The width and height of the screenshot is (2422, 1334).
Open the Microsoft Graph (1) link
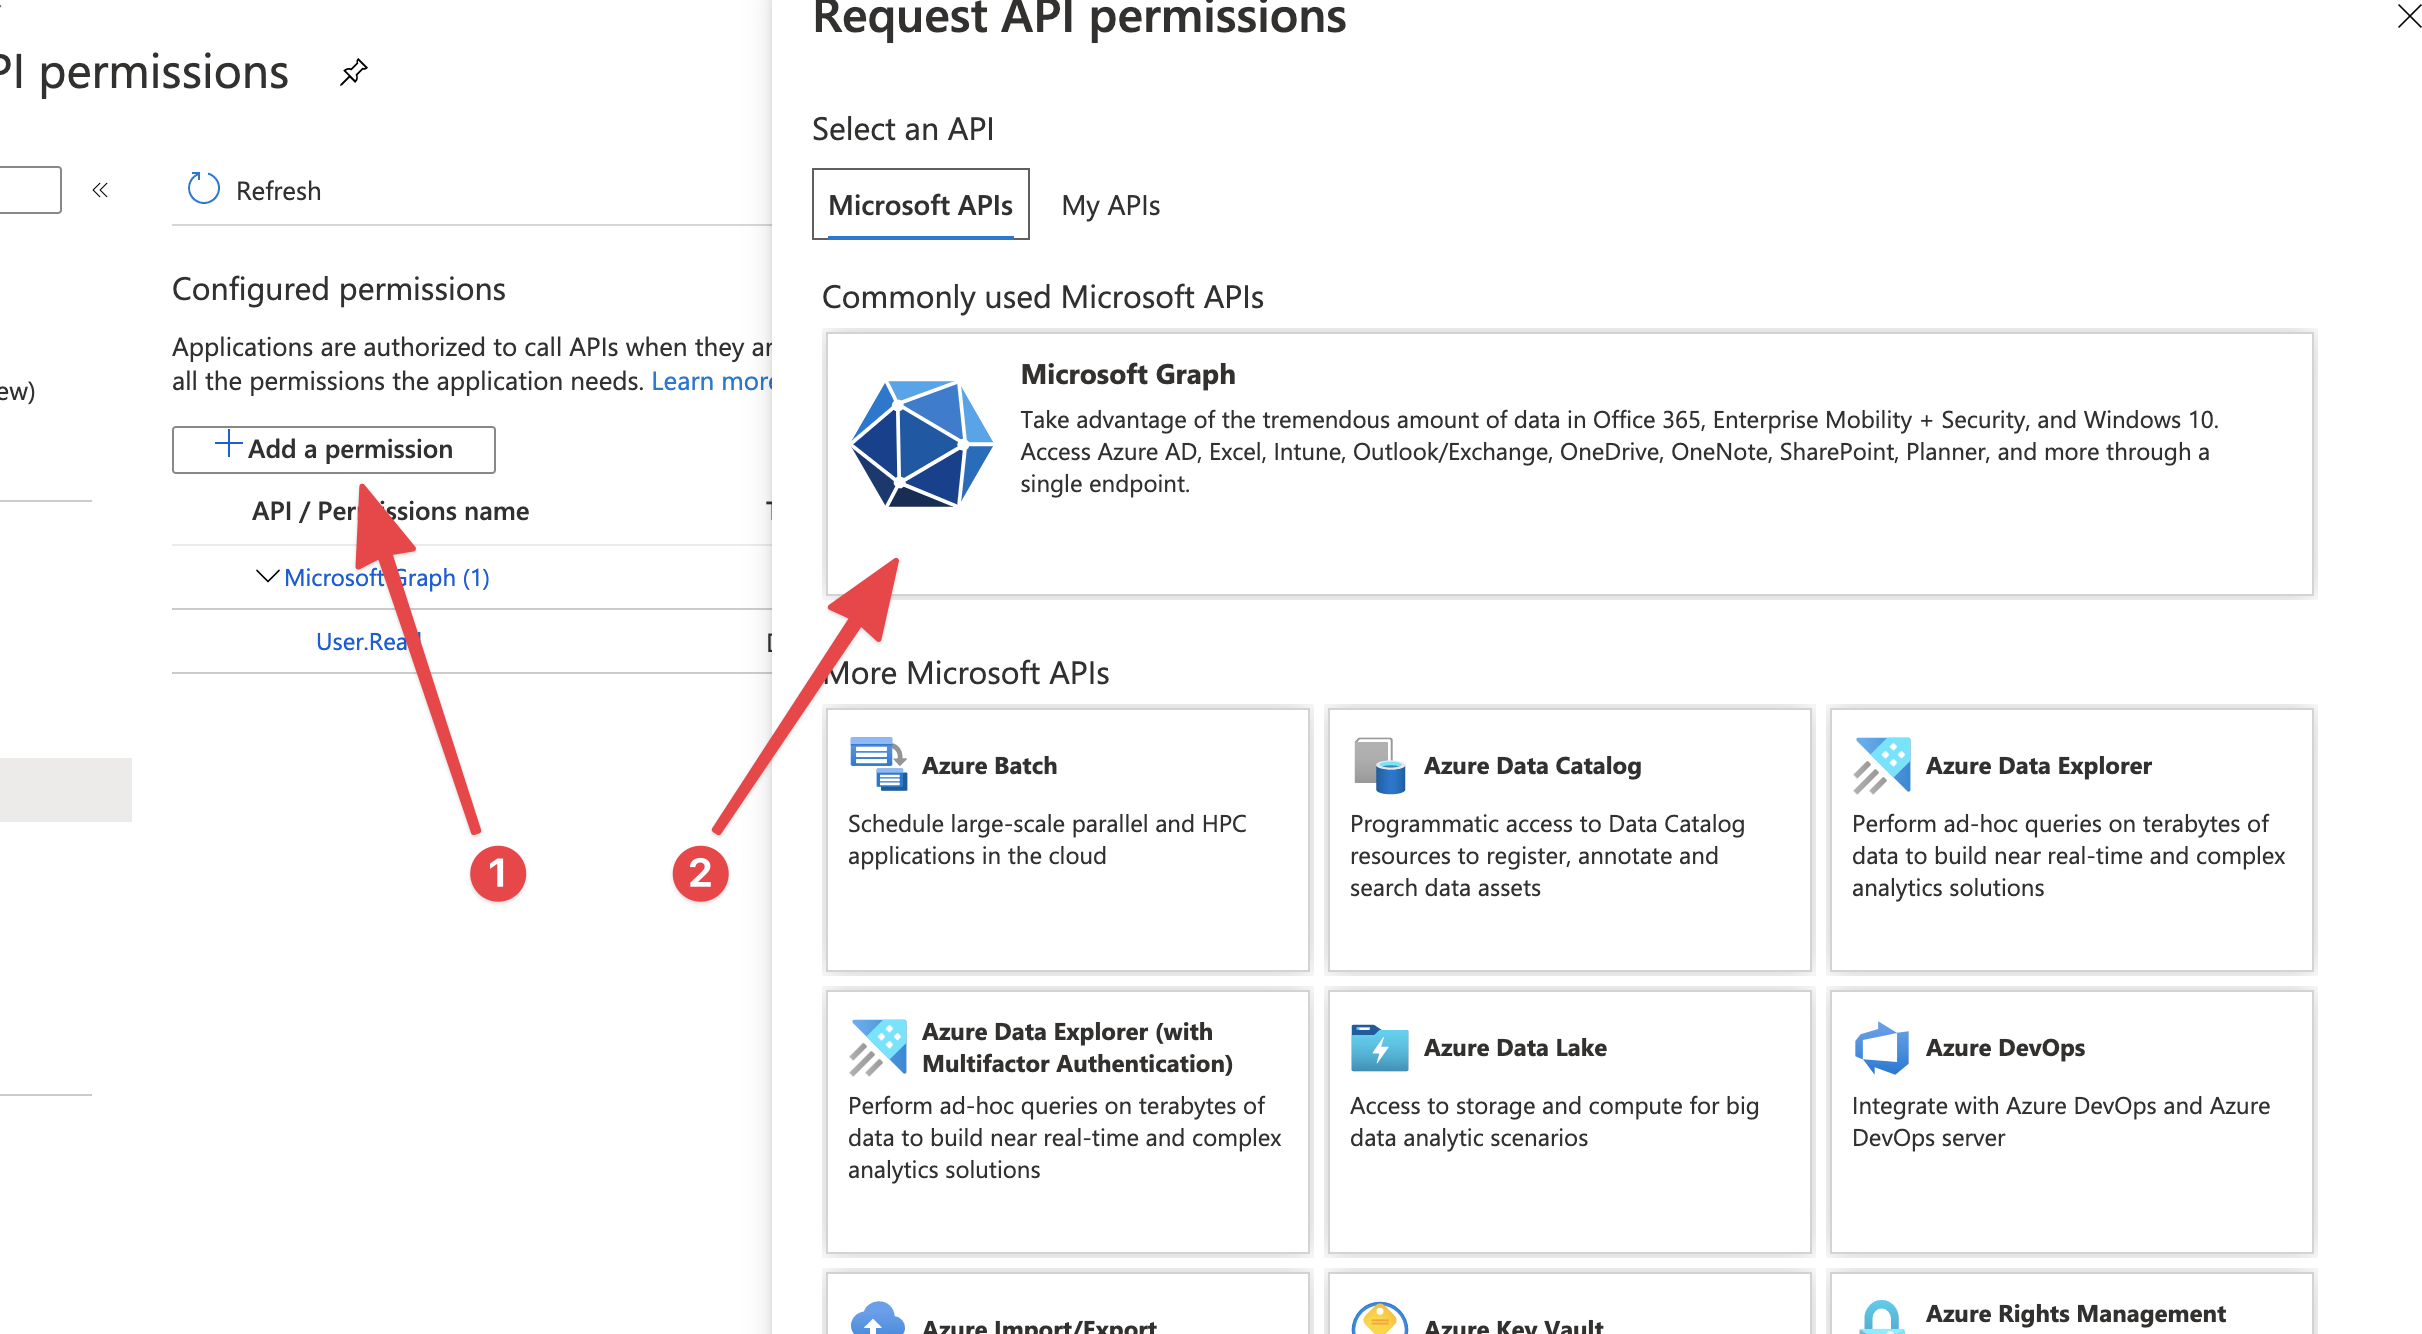386,577
